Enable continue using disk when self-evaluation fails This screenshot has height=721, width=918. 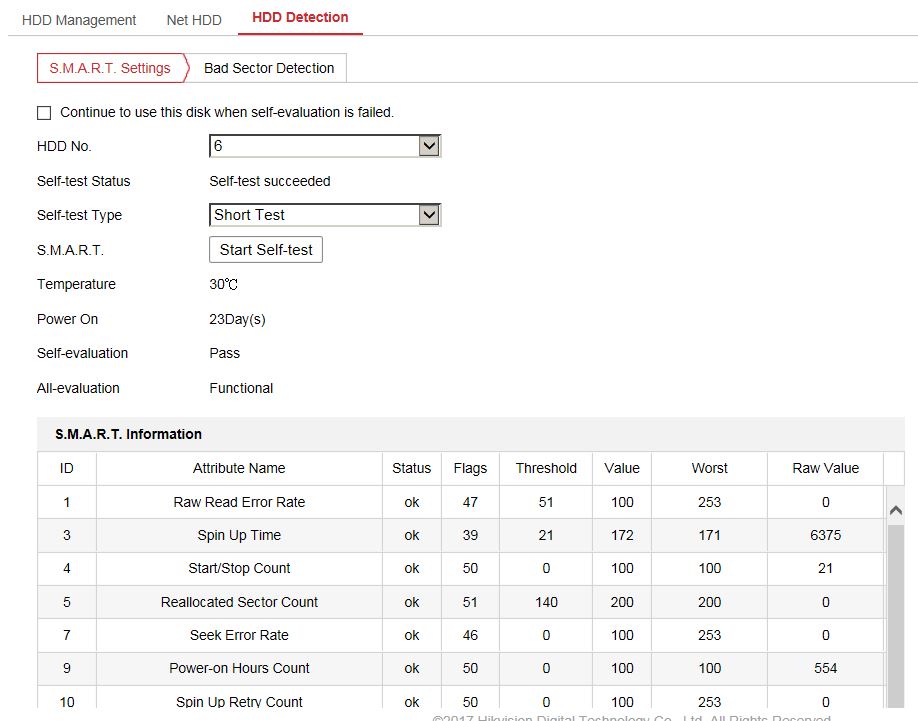click(x=44, y=113)
